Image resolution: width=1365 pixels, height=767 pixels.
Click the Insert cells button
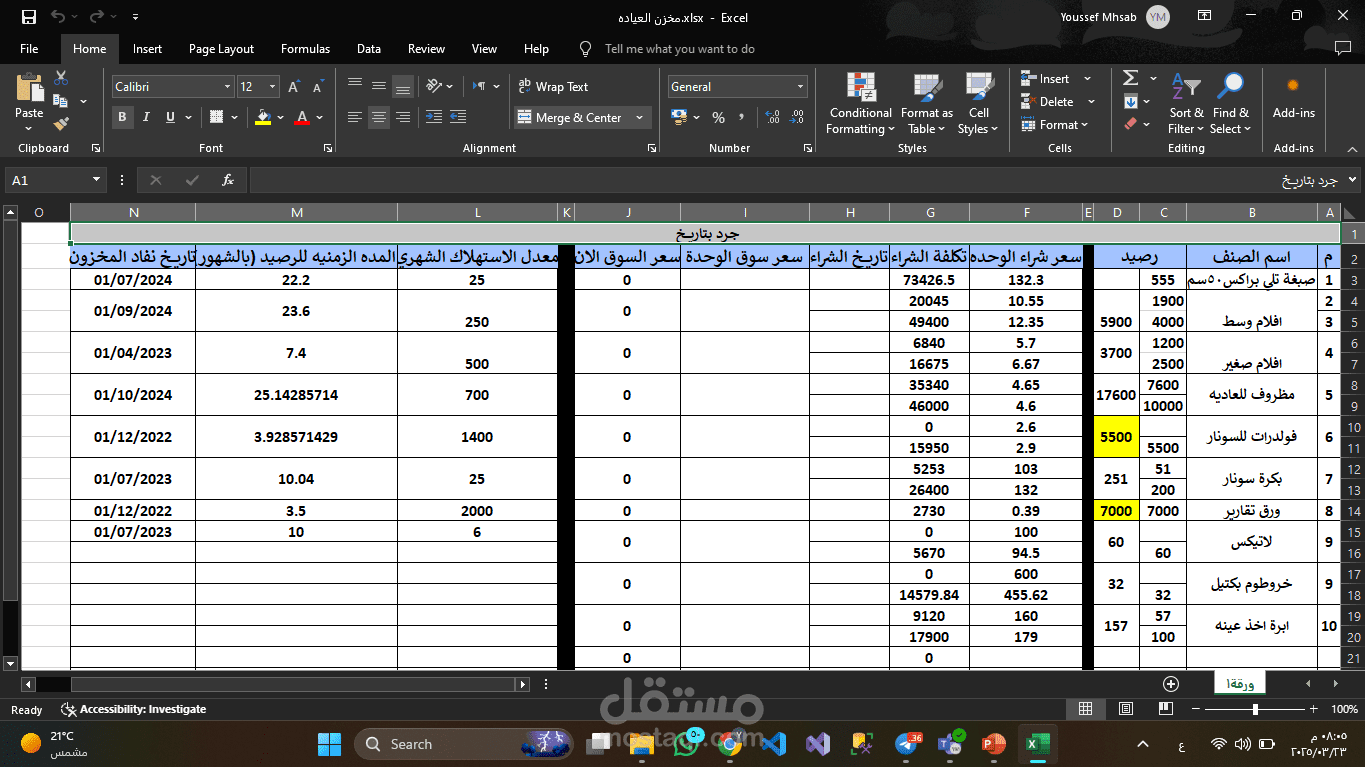tap(1046, 79)
